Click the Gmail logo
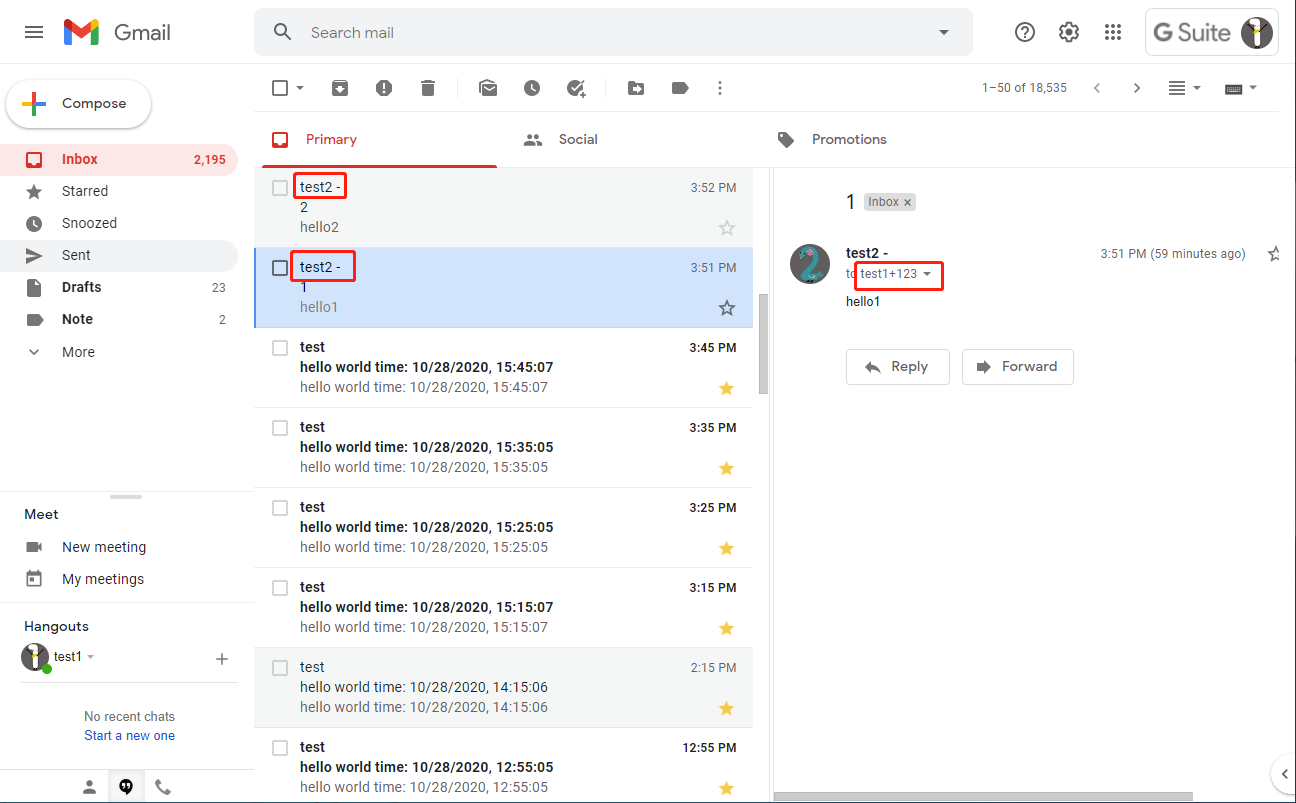1296x803 pixels. pyautogui.click(x=117, y=32)
